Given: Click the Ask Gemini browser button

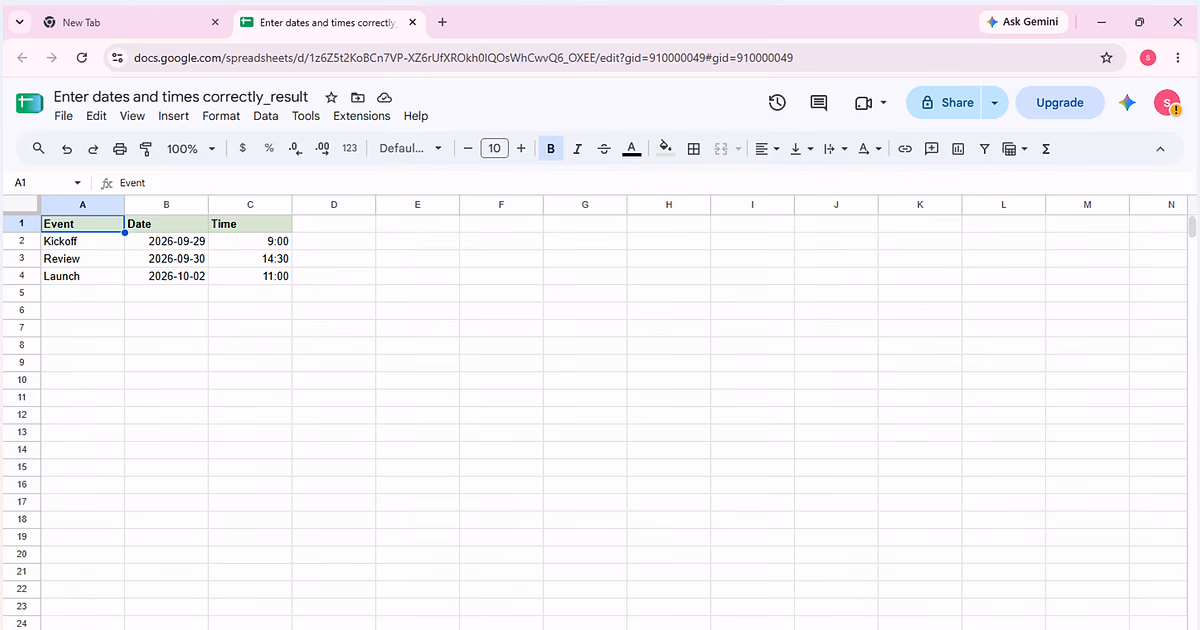Looking at the screenshot, I should tap(1023, 21).
